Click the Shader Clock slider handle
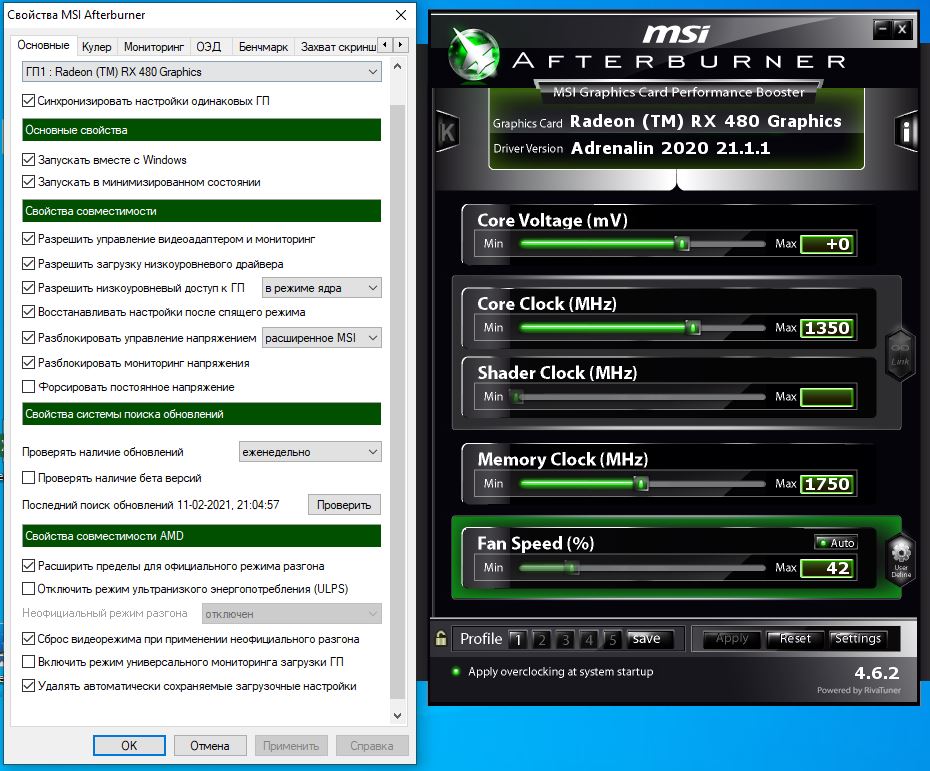Screen dimensions: 930x771 click(x=518, y=396)
